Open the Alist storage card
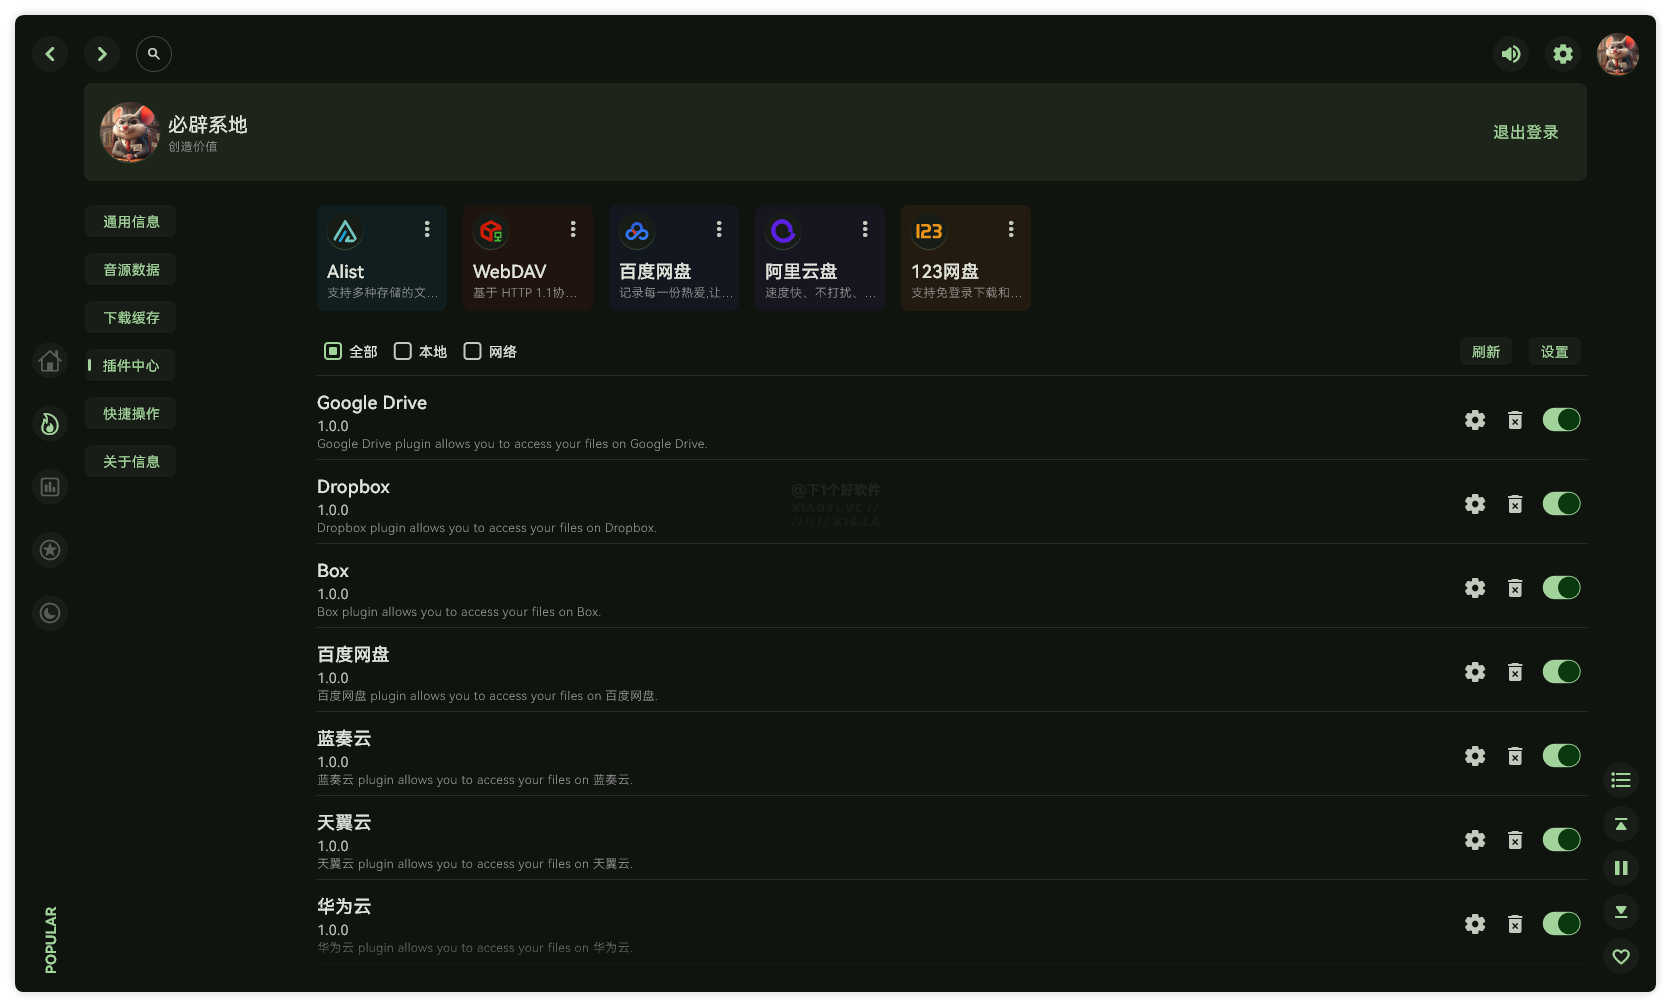This screenshot has width=1671, height=1007. 382,258
